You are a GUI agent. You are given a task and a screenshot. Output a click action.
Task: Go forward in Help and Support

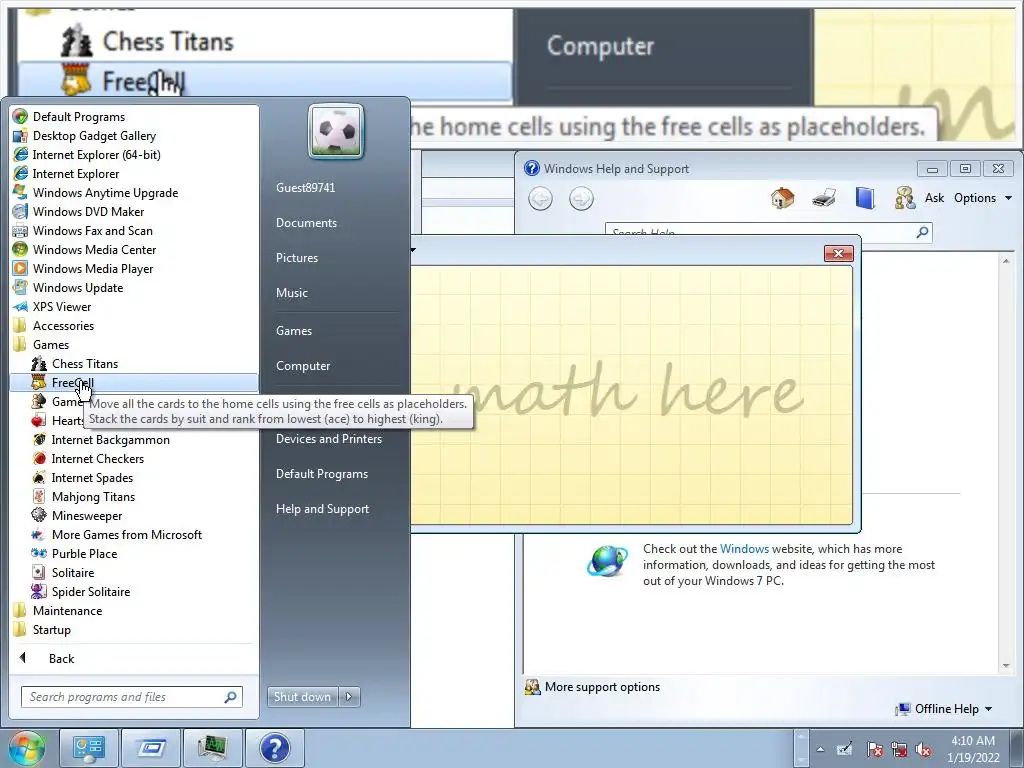tap(581, 199)
